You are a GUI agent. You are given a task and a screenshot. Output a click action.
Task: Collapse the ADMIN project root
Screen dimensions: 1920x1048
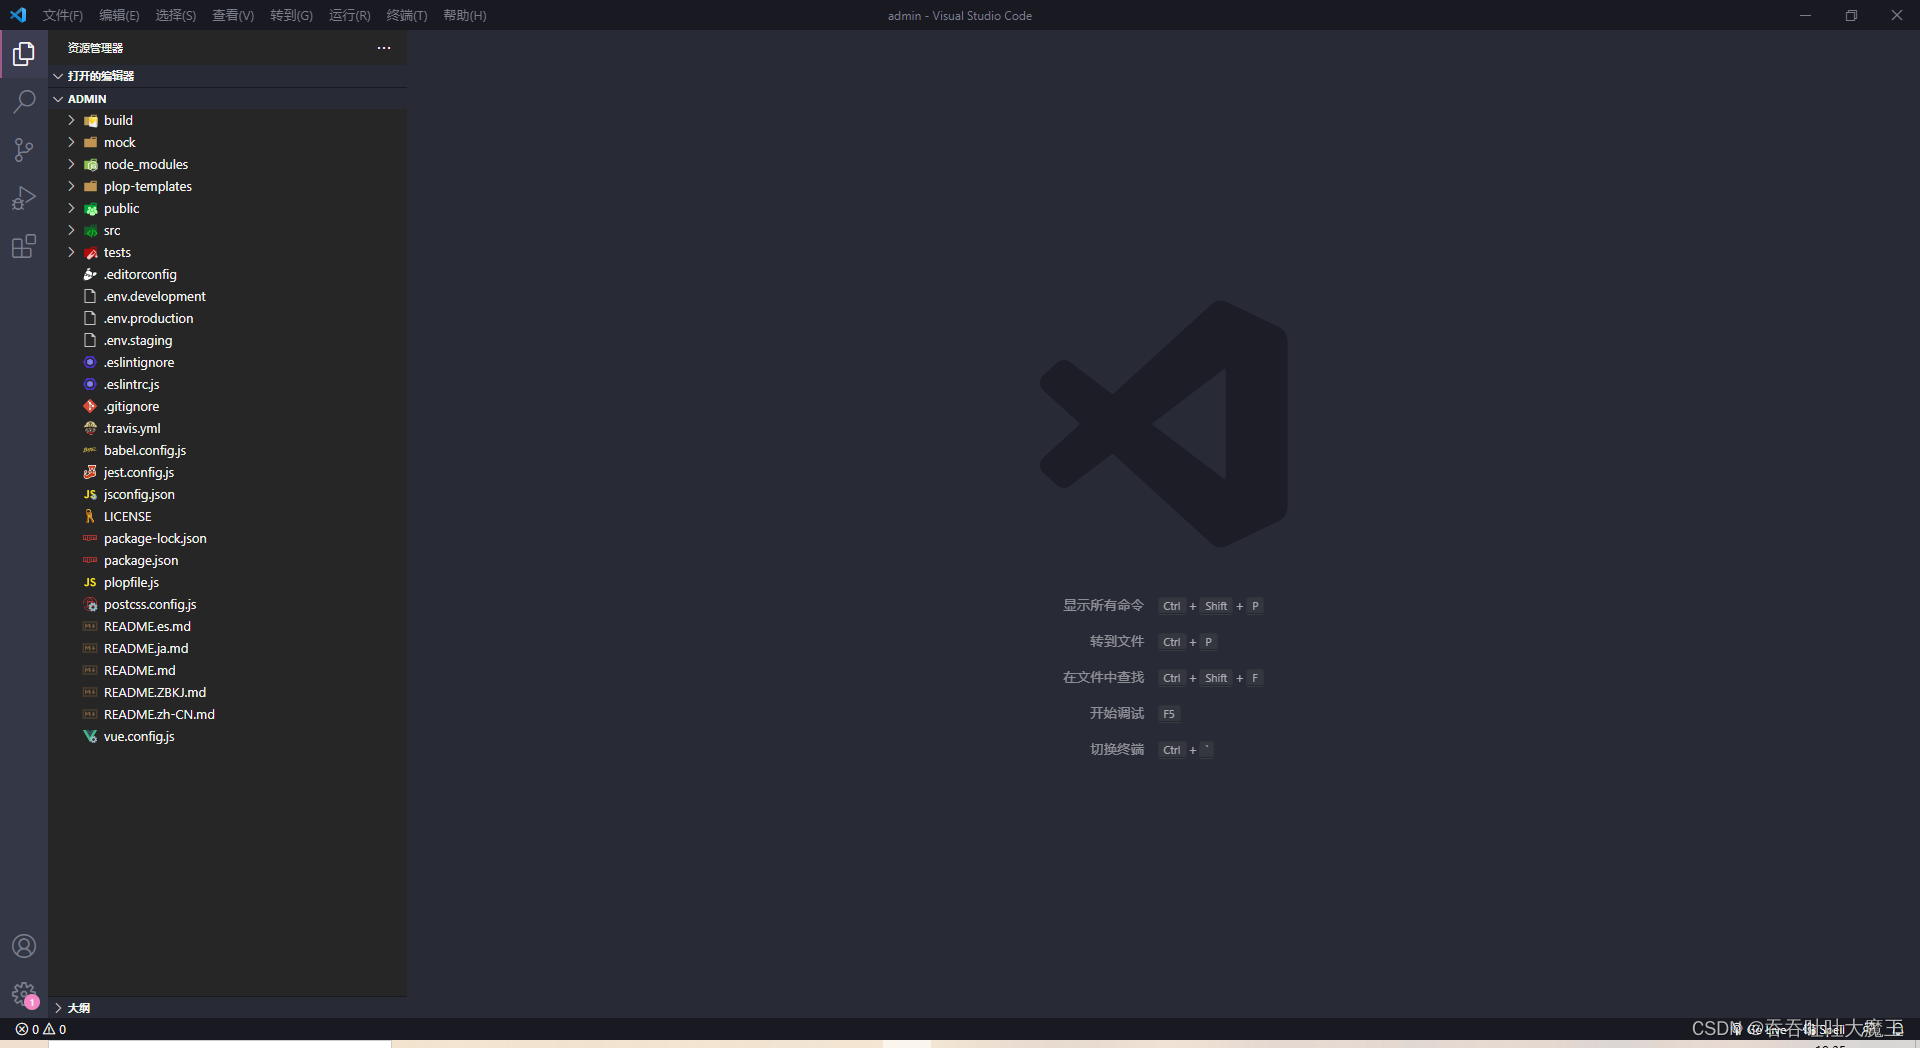pos(227,99)
